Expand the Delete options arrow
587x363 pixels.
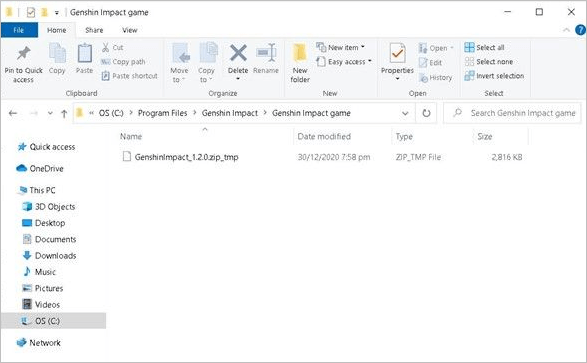(x=238, y=79)
